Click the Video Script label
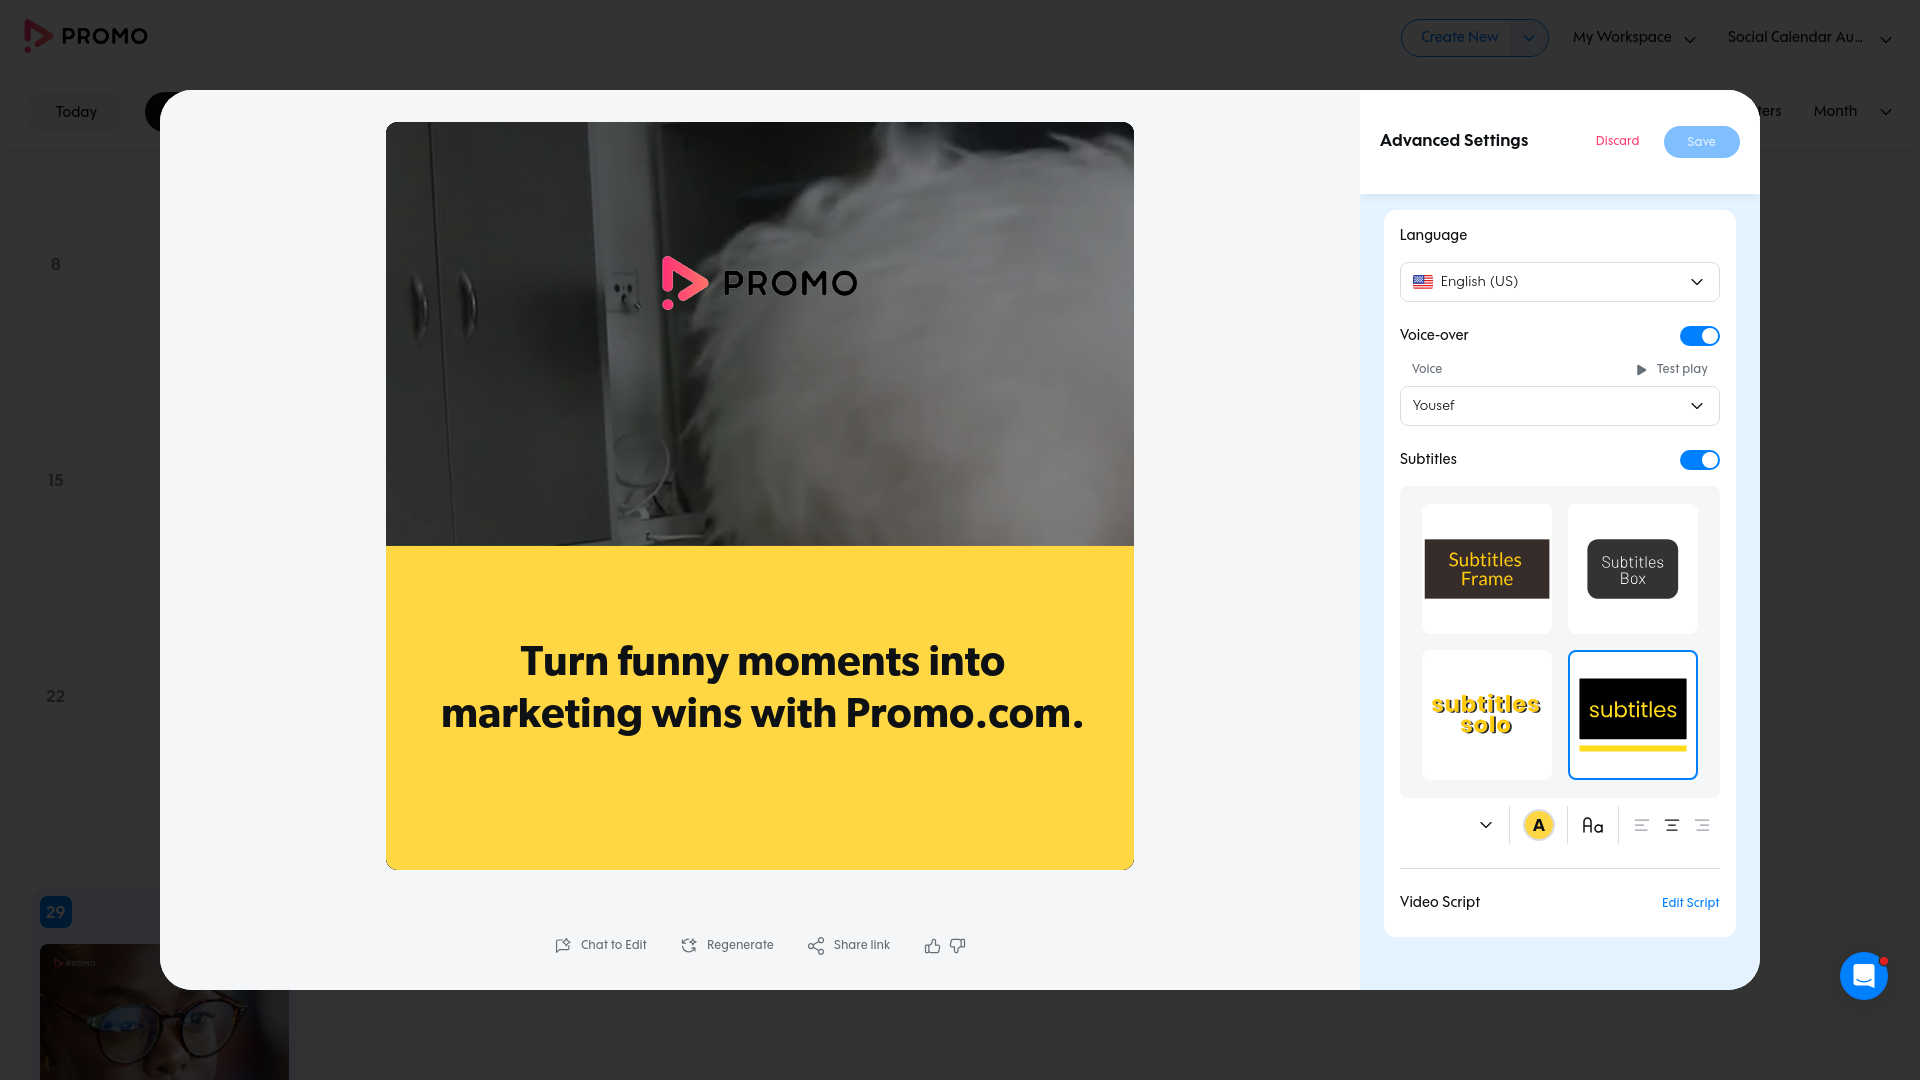 pos(1440,902)
